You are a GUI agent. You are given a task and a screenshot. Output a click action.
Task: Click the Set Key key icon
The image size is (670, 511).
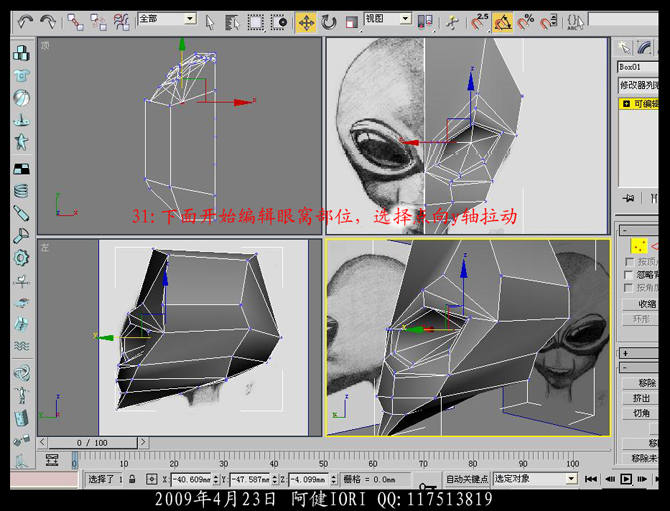click(428, 488)
